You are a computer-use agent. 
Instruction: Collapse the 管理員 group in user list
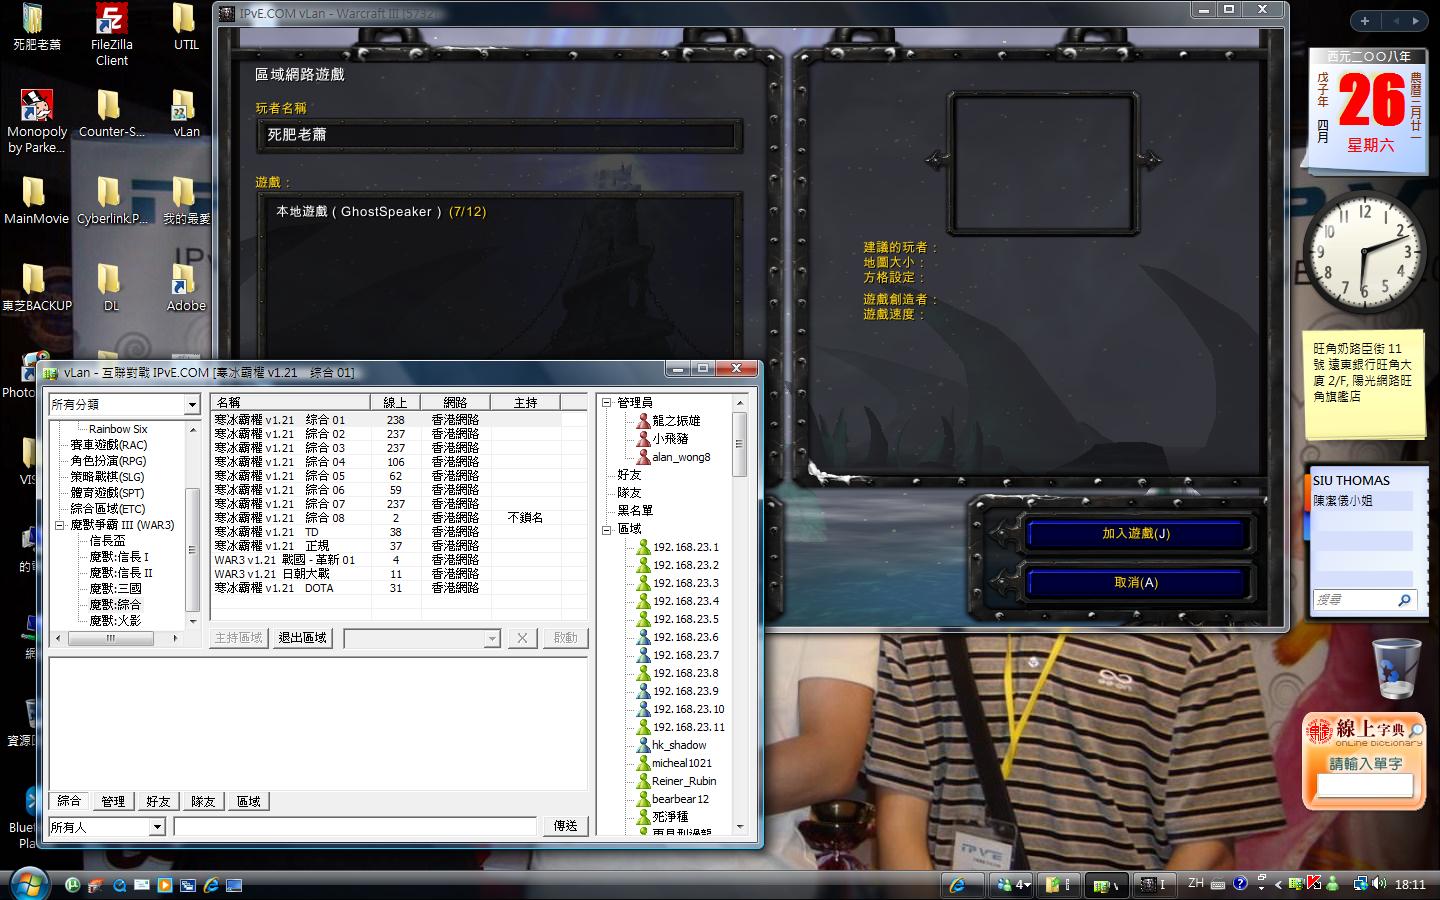[606, 403]
